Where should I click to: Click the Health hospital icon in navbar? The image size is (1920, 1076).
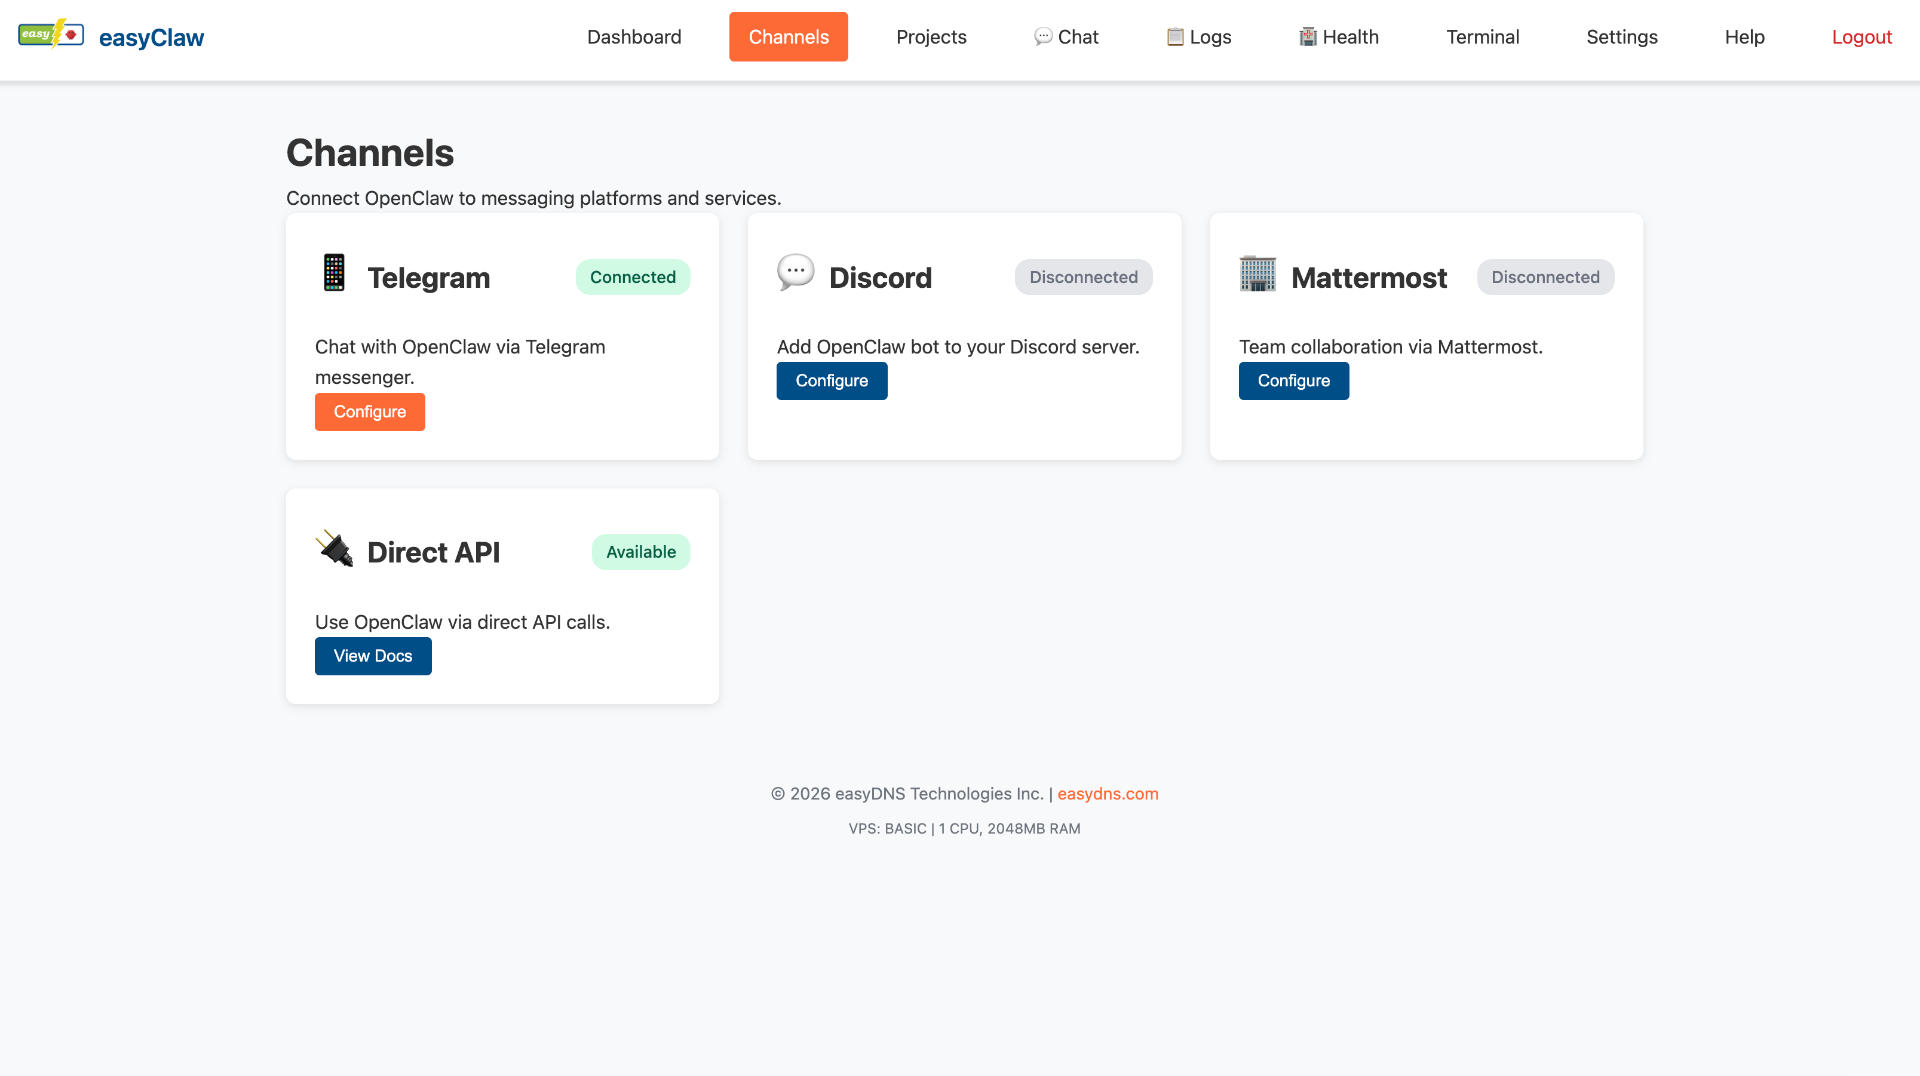tap(1307, 37)
